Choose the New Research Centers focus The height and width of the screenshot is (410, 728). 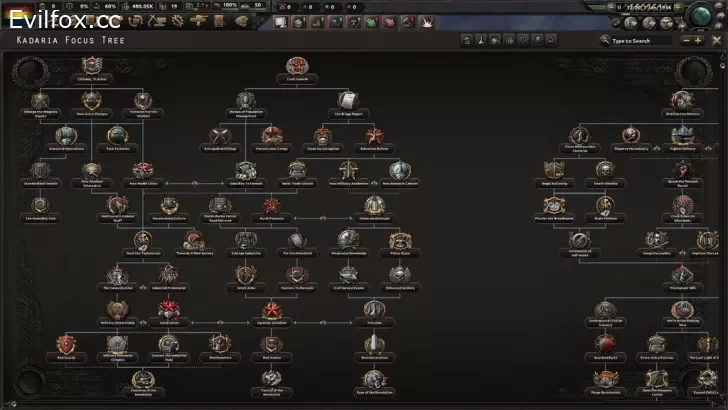pos(400,170)
